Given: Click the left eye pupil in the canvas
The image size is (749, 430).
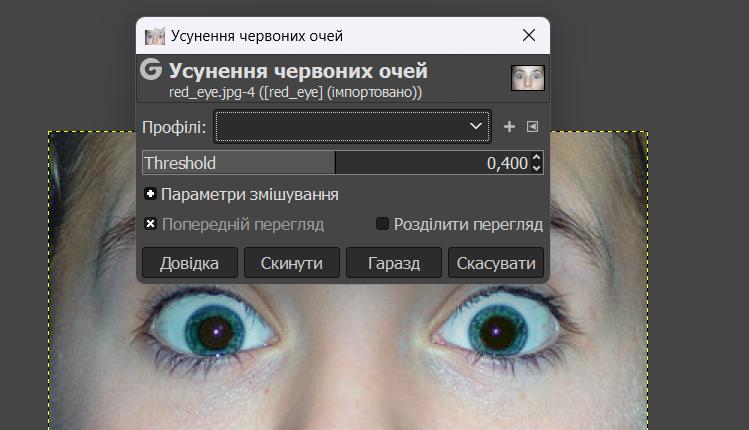Looking at the screenshot, I should click(216, 332).
